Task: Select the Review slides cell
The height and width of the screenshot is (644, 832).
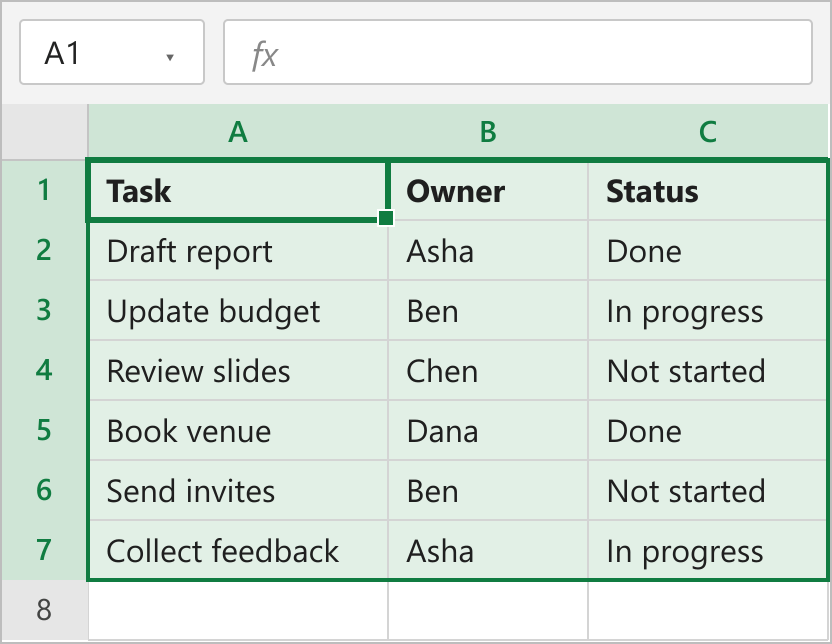Action: click(238, 370)
